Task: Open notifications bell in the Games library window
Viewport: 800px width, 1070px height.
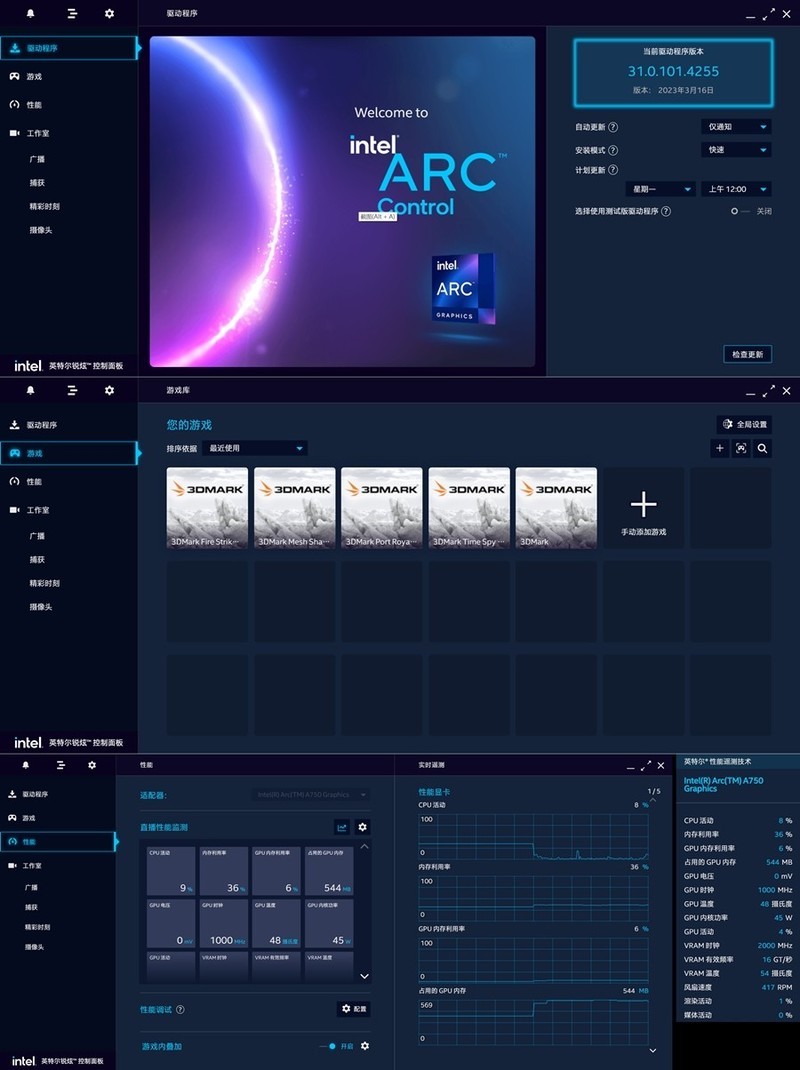Action: (x=30, y=390)
